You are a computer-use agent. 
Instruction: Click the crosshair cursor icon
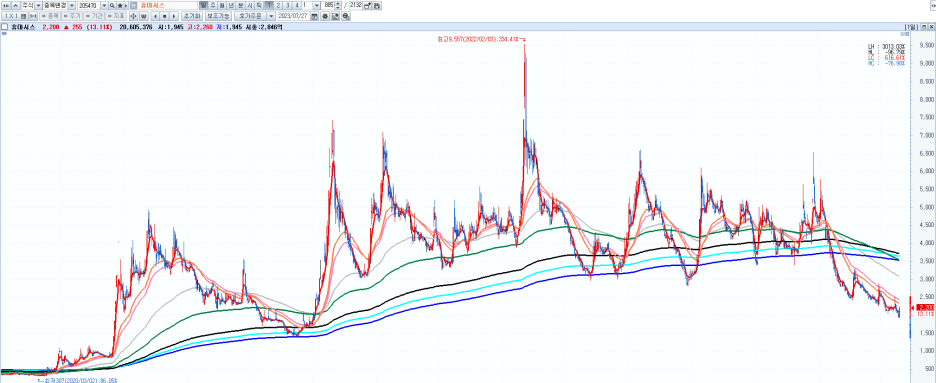click(133, 16)
